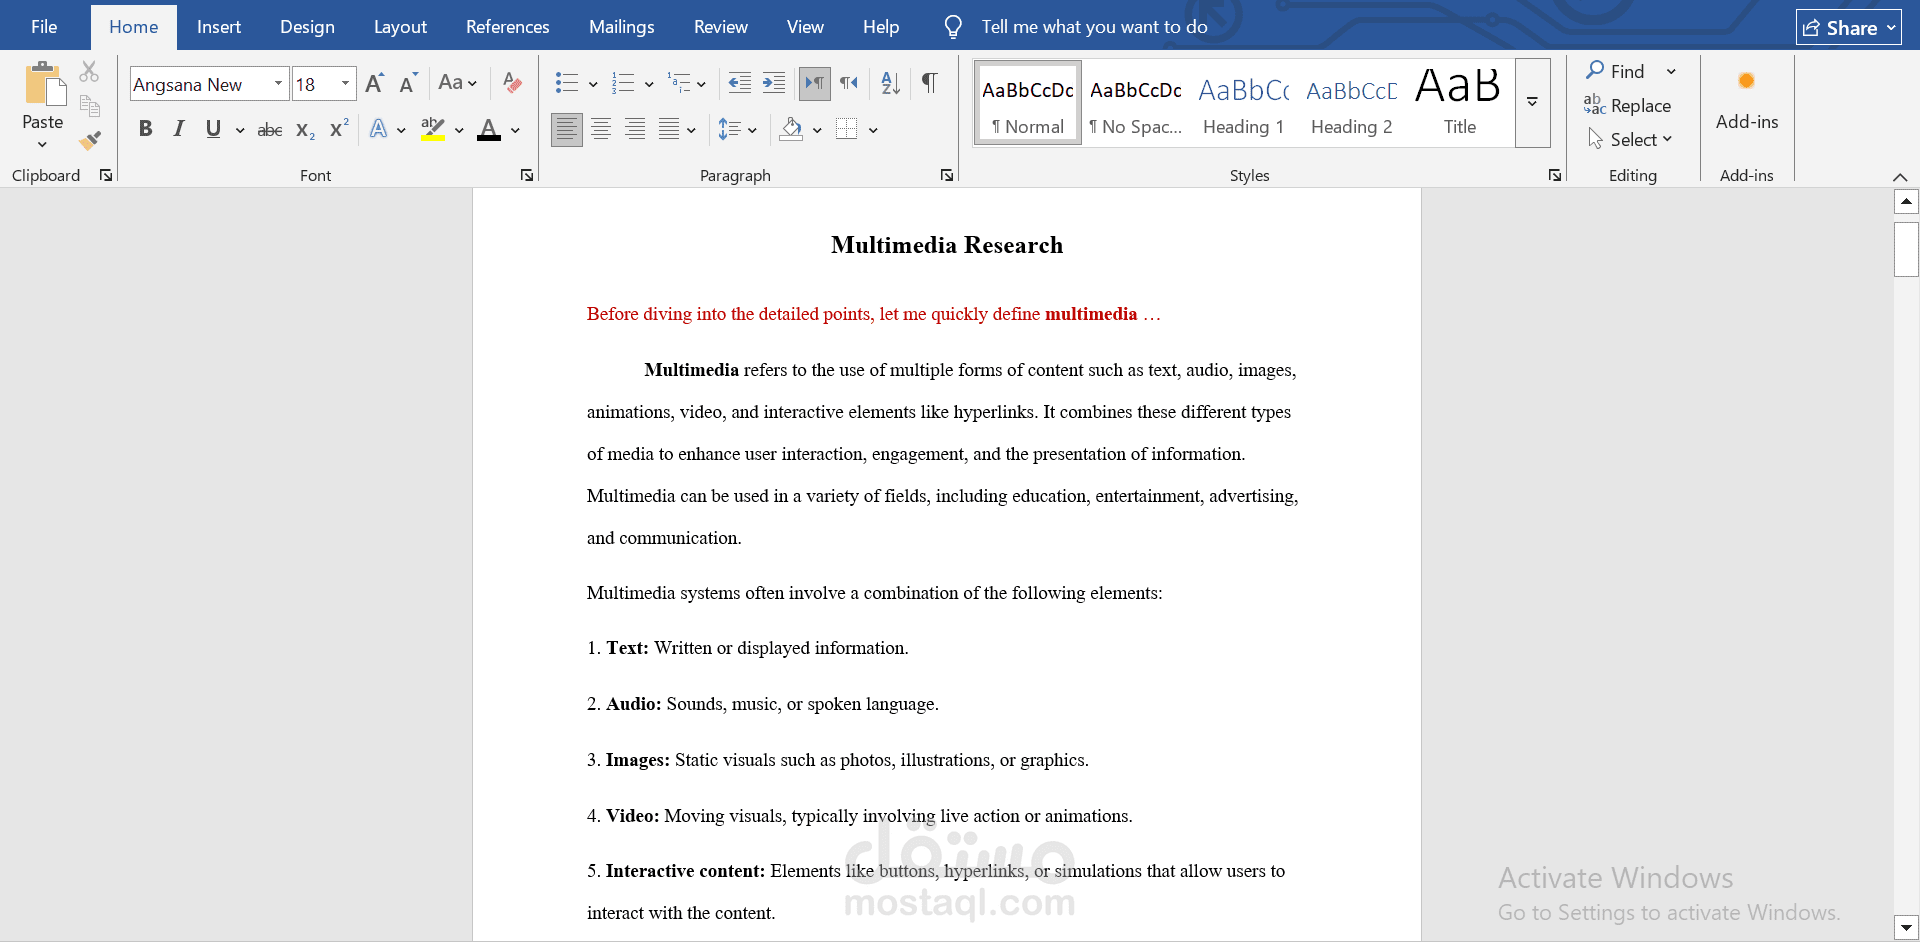The height and width of the screenshot is (942, 1920).
Task: Open line and paragraph spacing
Action: 730,129
